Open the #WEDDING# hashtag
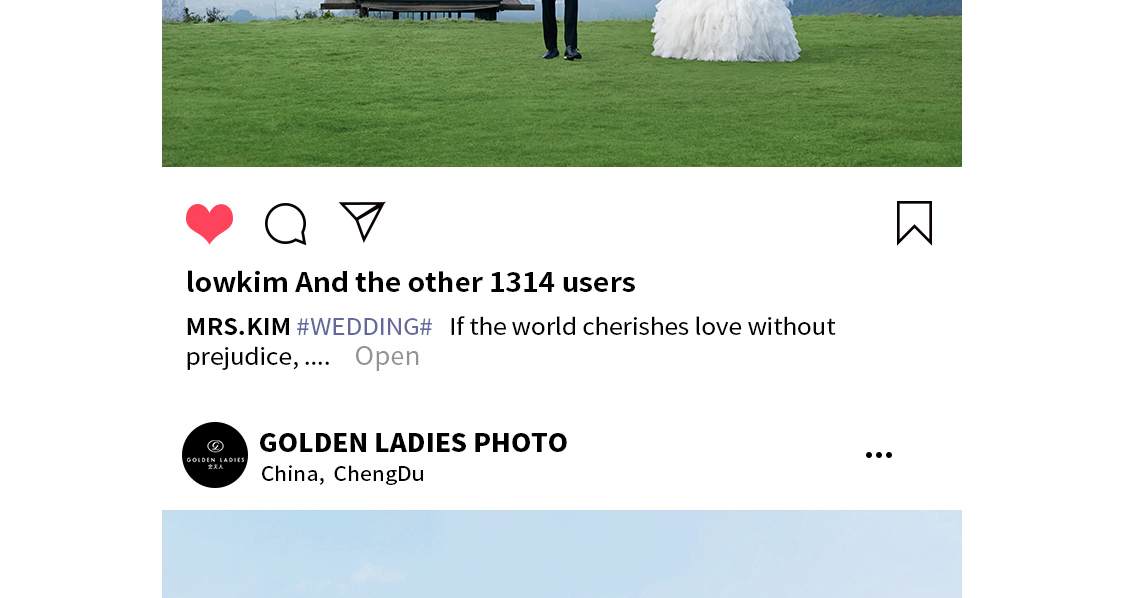The image size is (1125, 598). (364, 327)
